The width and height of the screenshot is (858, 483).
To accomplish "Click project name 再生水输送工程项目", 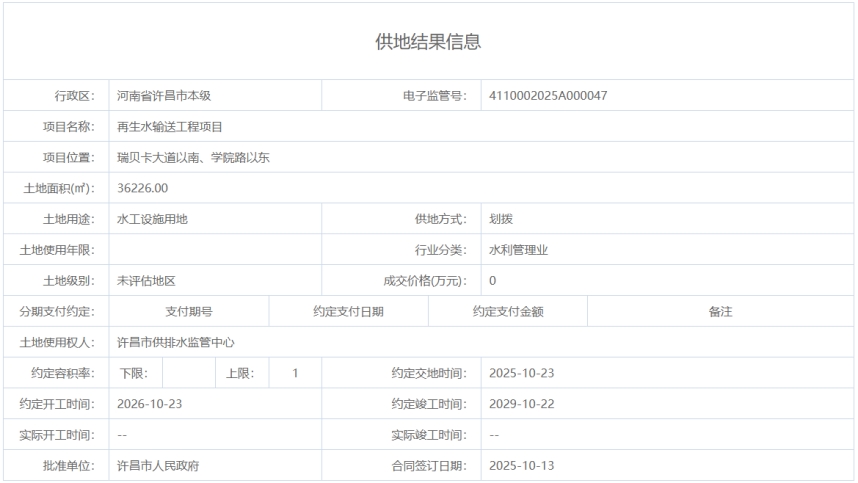I will tap(169, 127).
